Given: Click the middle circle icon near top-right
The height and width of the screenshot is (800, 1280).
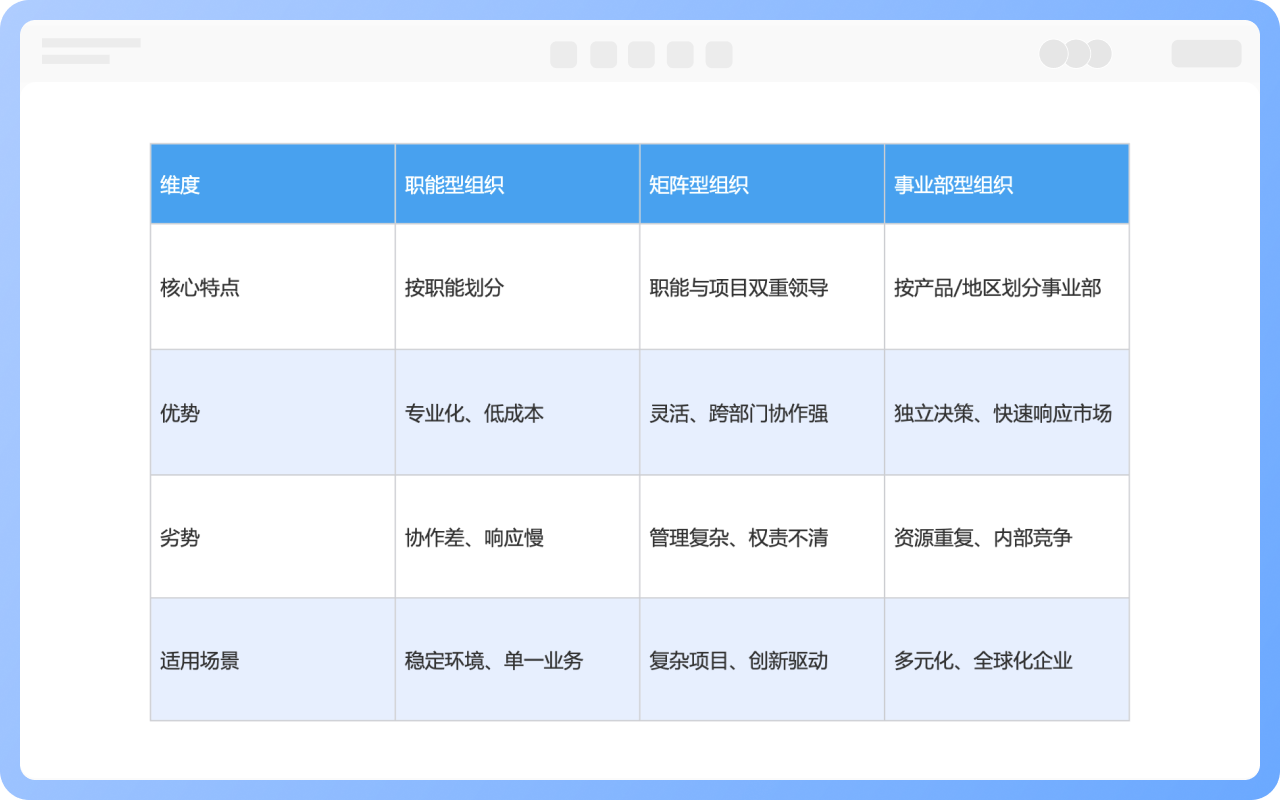Looking at the screenshot, I should pos(1076,52).
